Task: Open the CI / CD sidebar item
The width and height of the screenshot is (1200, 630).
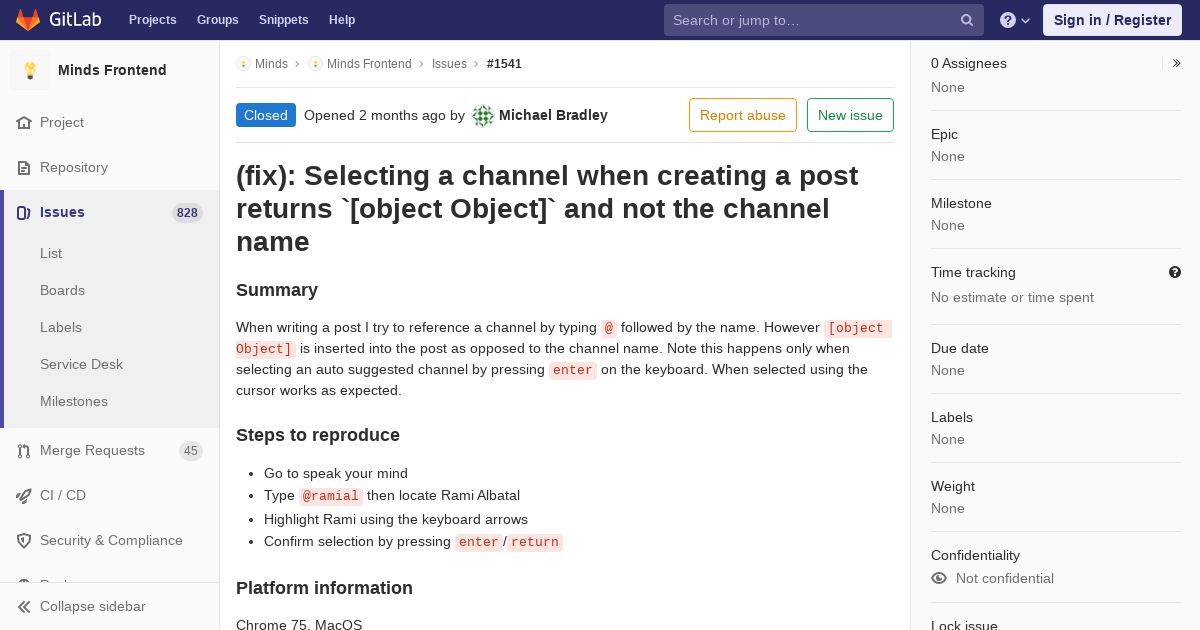Action: click(110, 496)
